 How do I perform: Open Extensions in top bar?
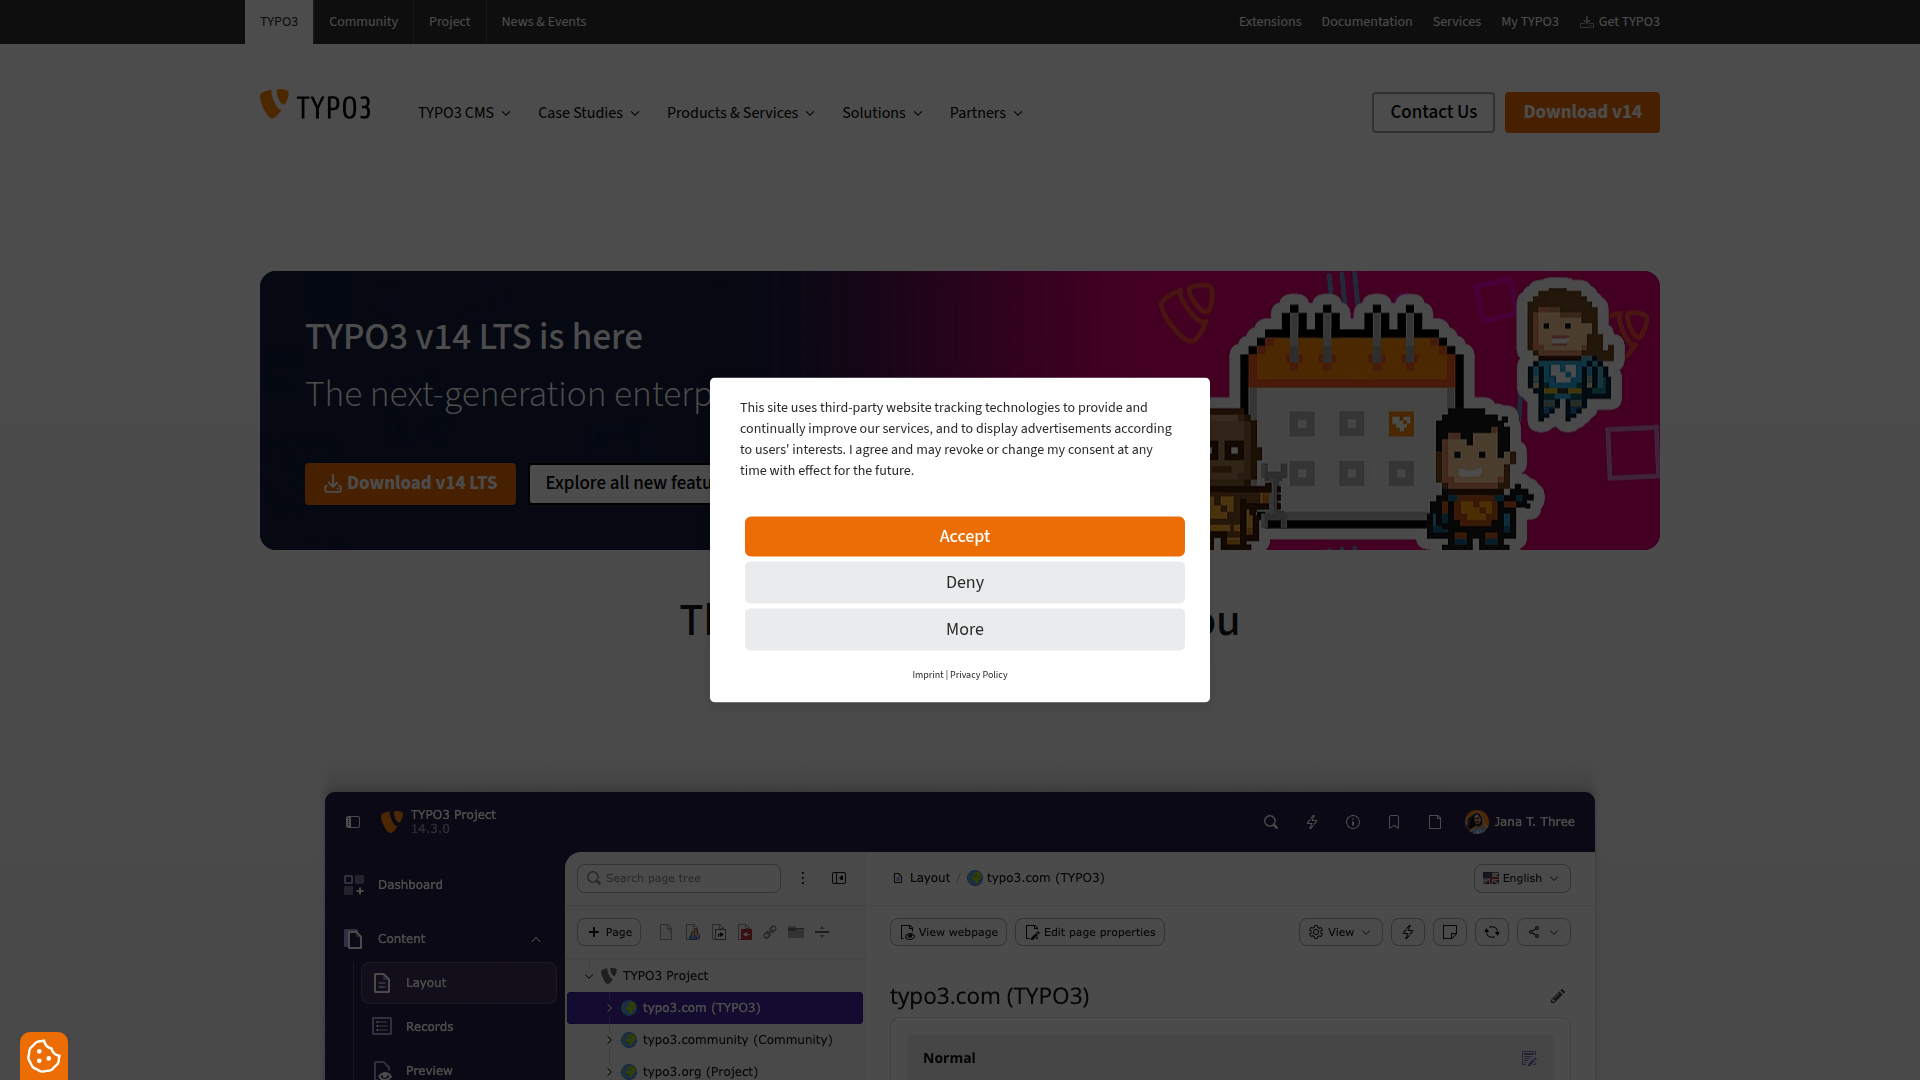coord(1270,22)
